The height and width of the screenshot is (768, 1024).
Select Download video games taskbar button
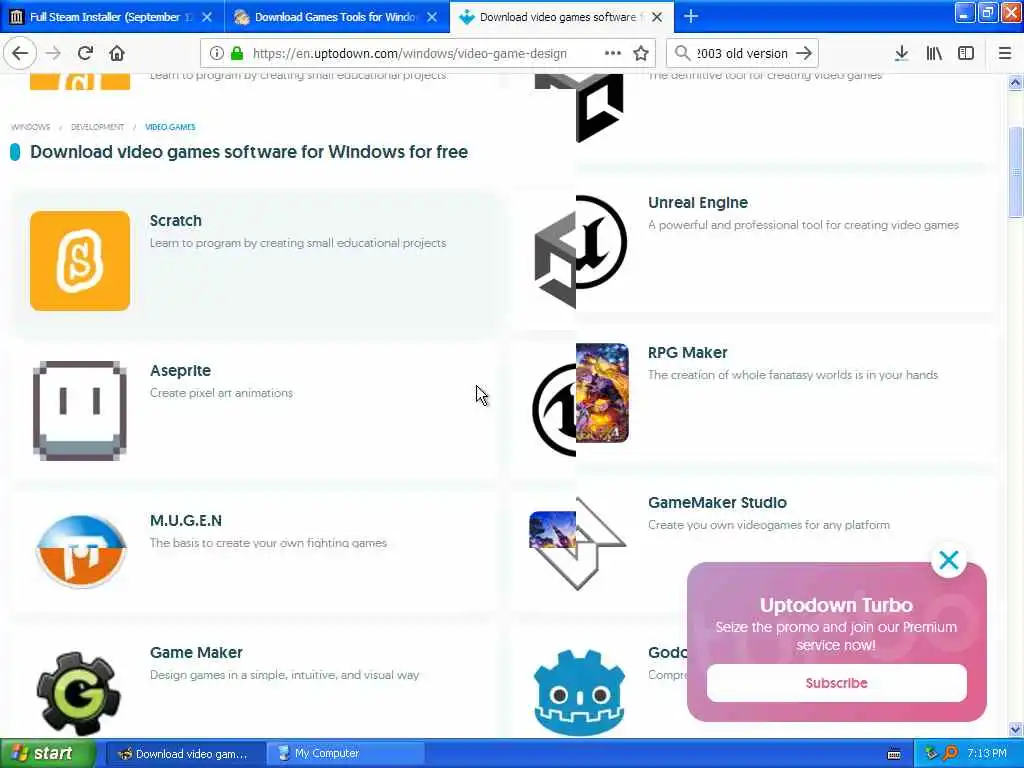(185, 754)
